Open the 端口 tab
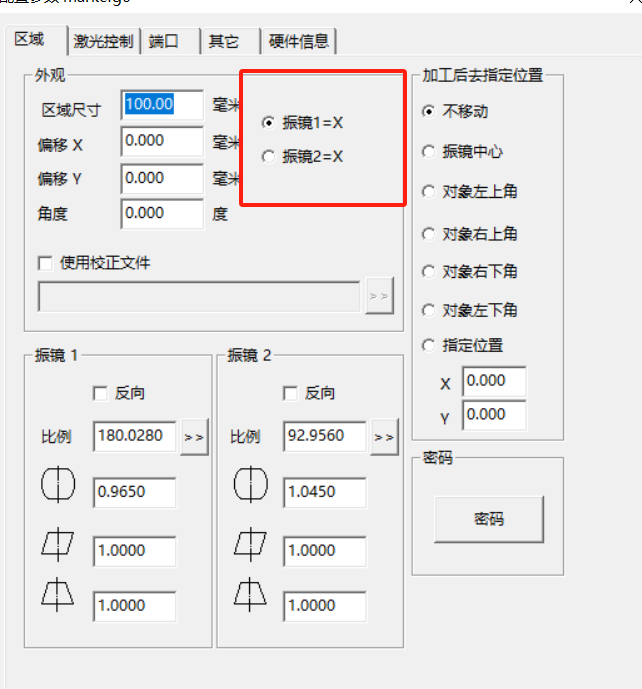 (x=170, y=41)
